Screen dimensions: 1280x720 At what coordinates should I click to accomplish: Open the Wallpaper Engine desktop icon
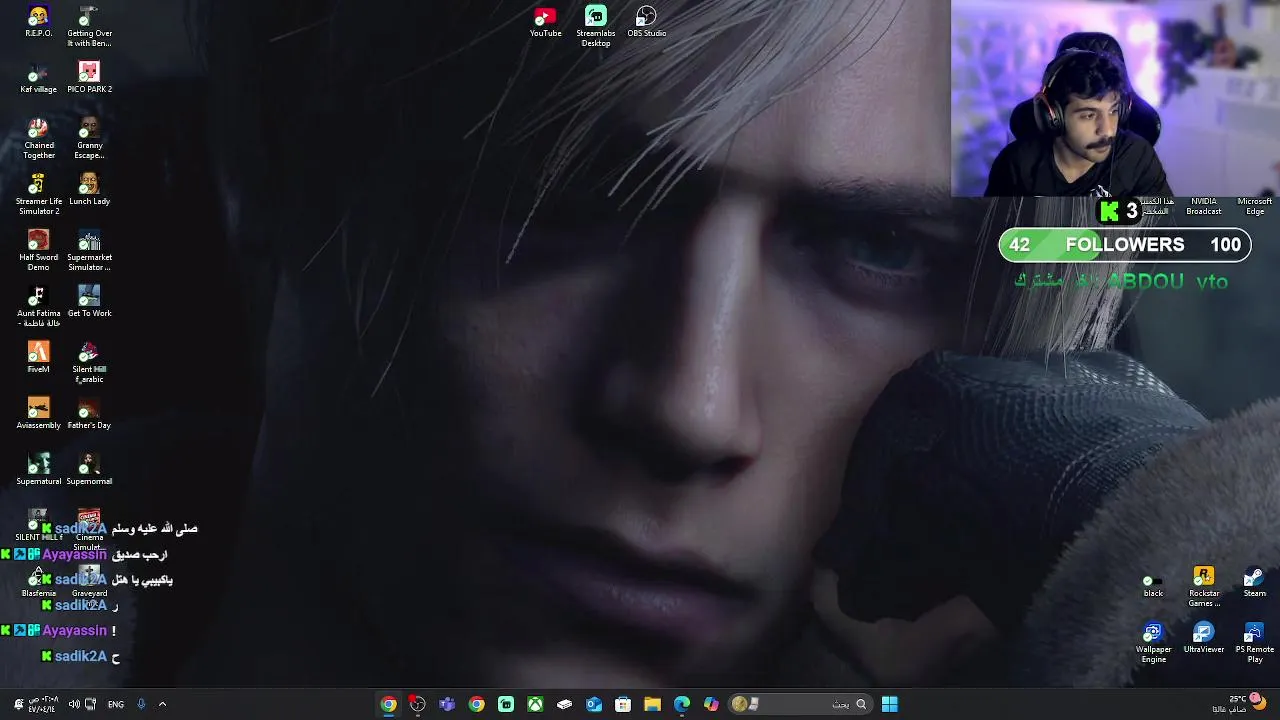(x=1153, y=643)
